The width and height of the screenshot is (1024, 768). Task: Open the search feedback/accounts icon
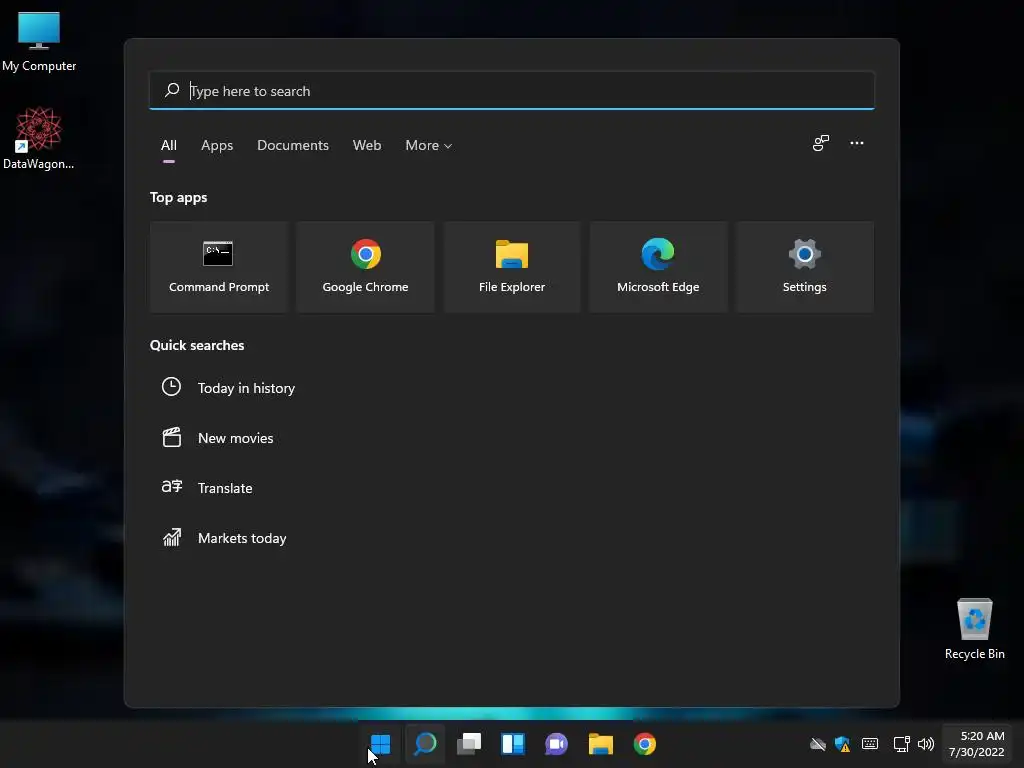[x=820, y=143]
